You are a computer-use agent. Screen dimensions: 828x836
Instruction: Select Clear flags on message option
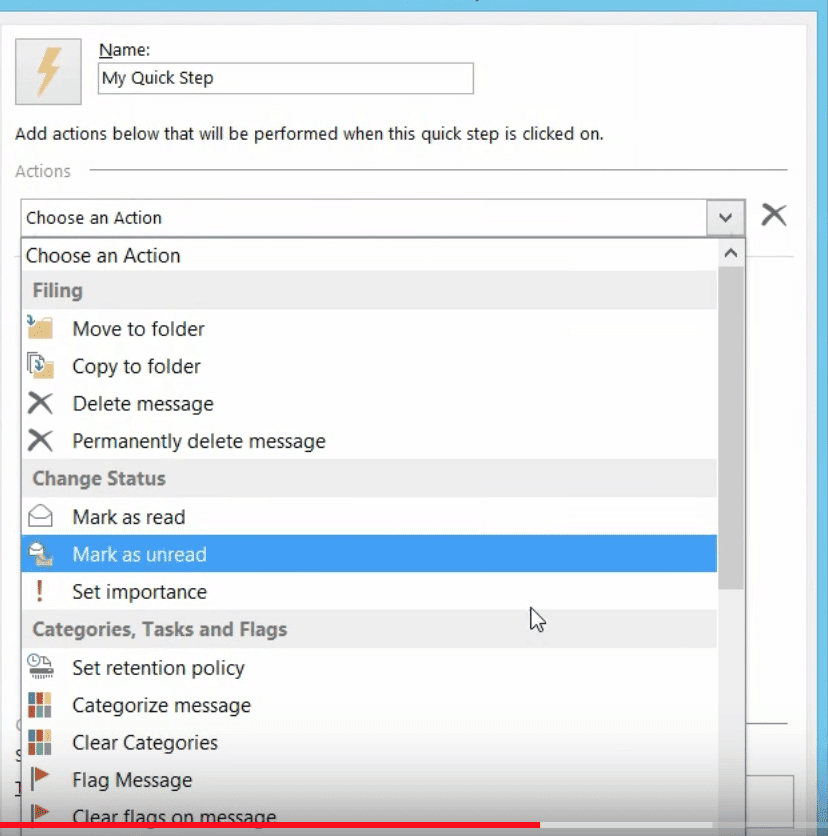(174, 815)
